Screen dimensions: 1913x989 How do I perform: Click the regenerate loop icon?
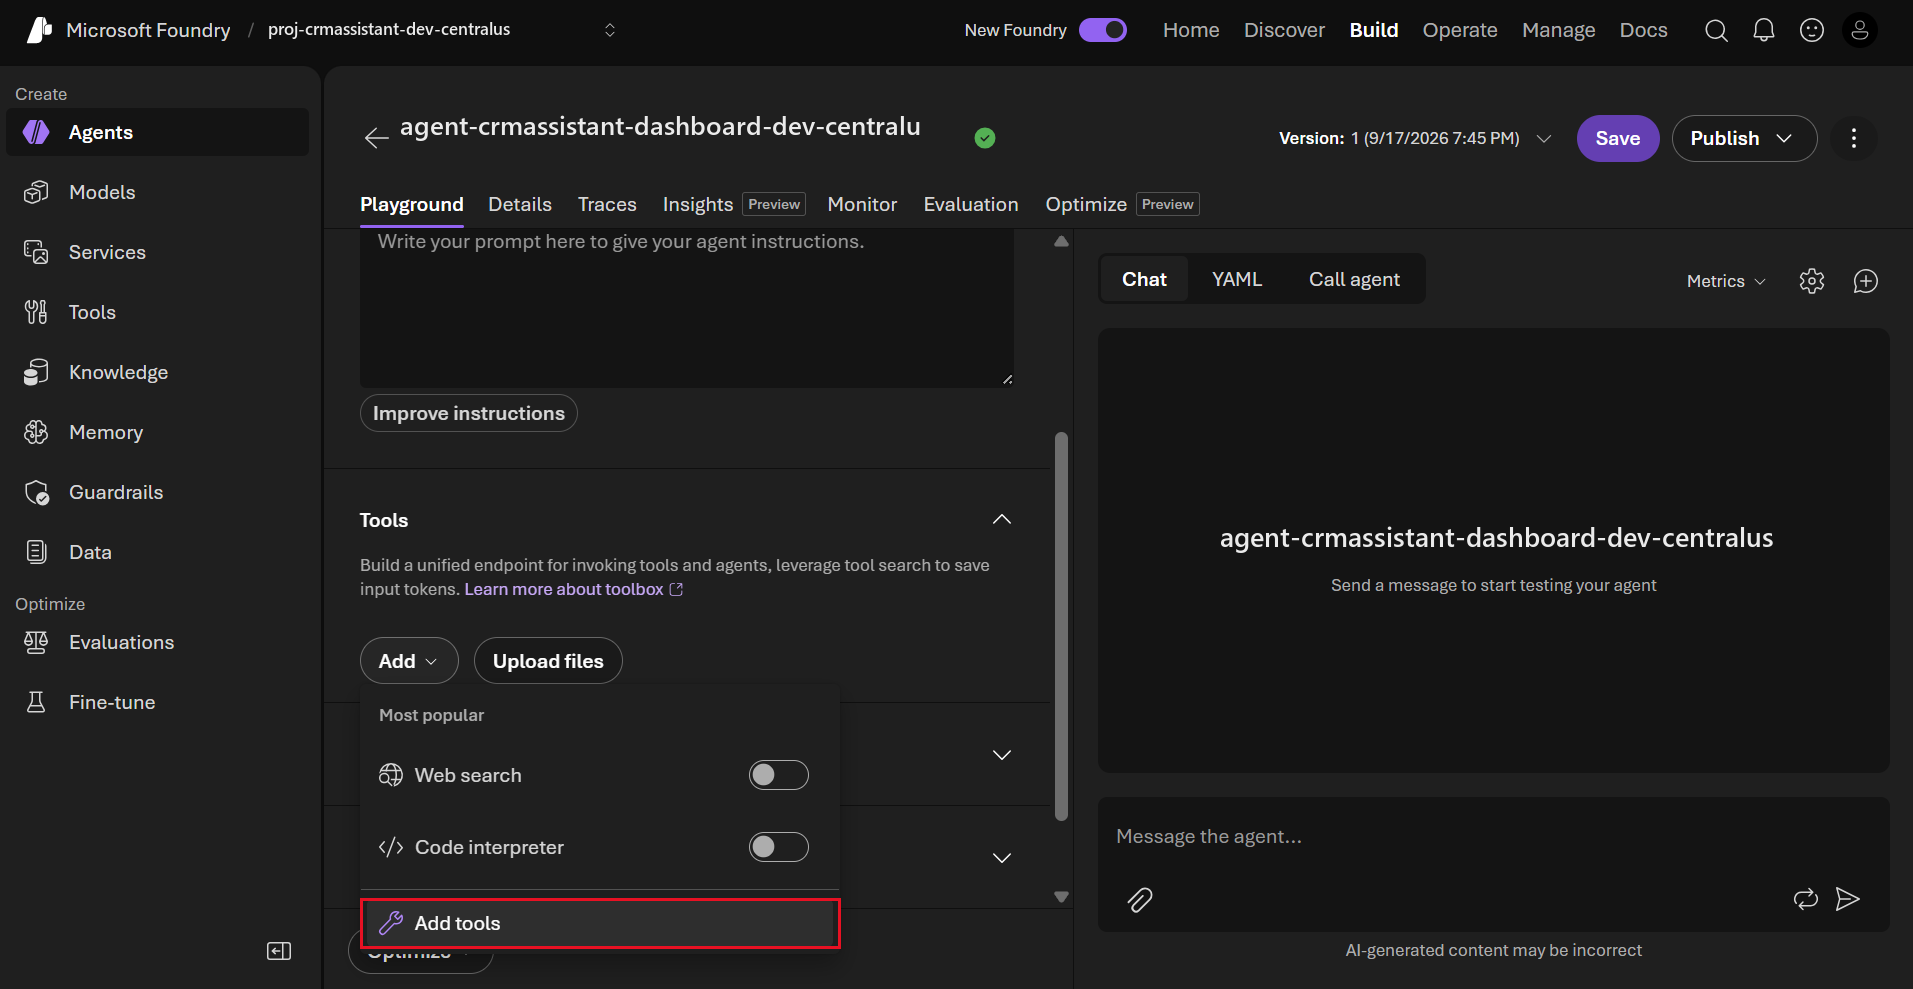pyautogui.click(x=1806, y=899)
